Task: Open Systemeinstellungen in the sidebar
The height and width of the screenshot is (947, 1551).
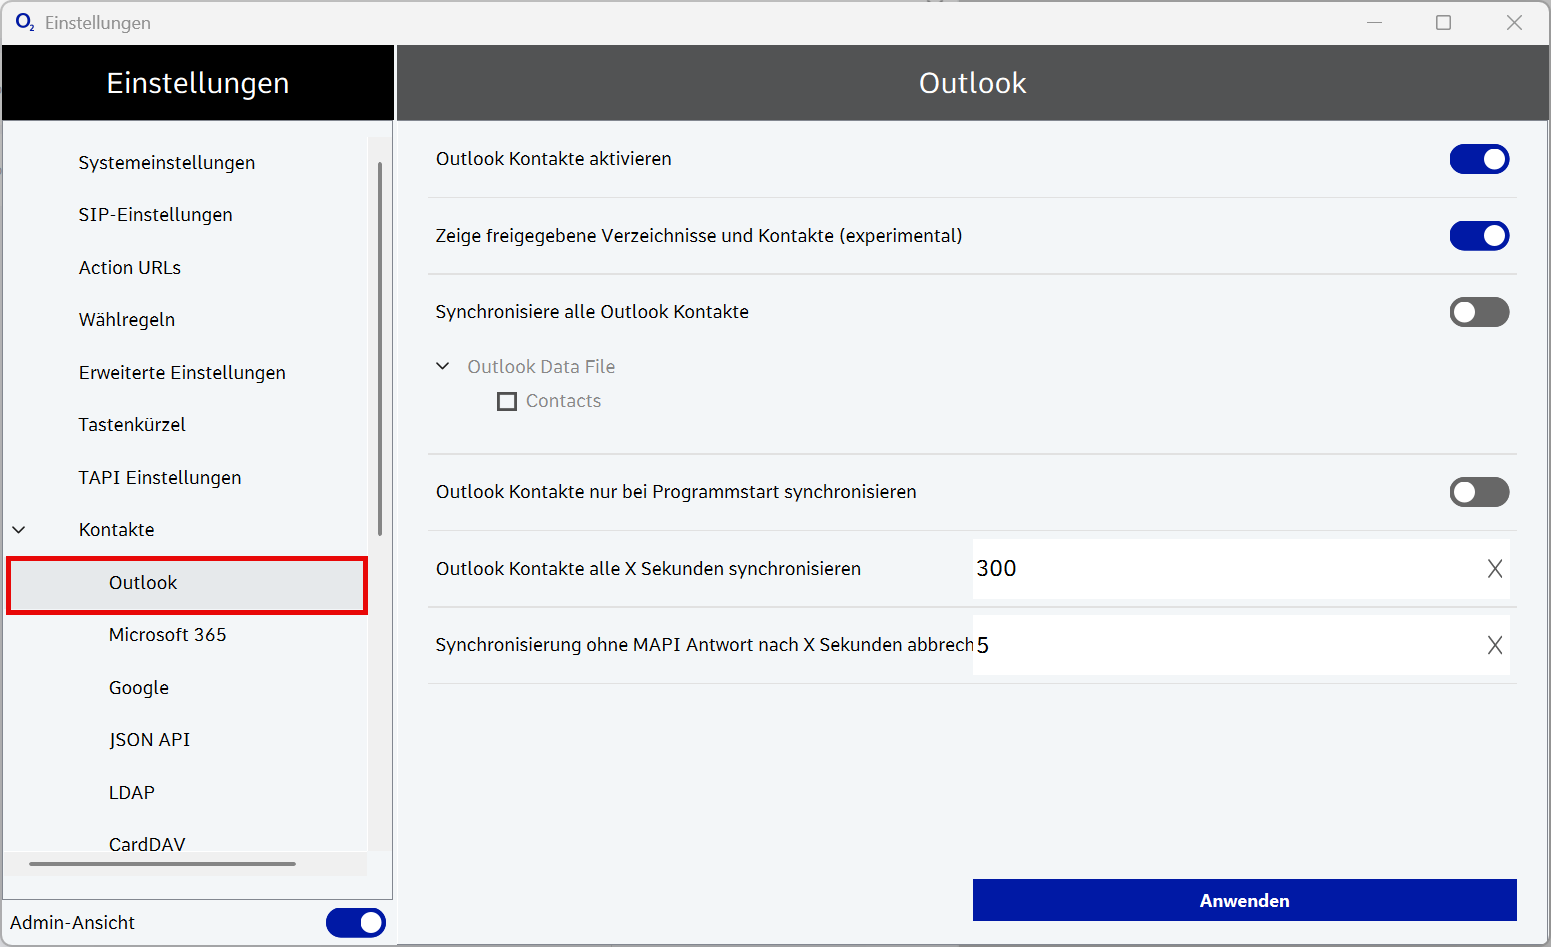Action: click(166, 163)
